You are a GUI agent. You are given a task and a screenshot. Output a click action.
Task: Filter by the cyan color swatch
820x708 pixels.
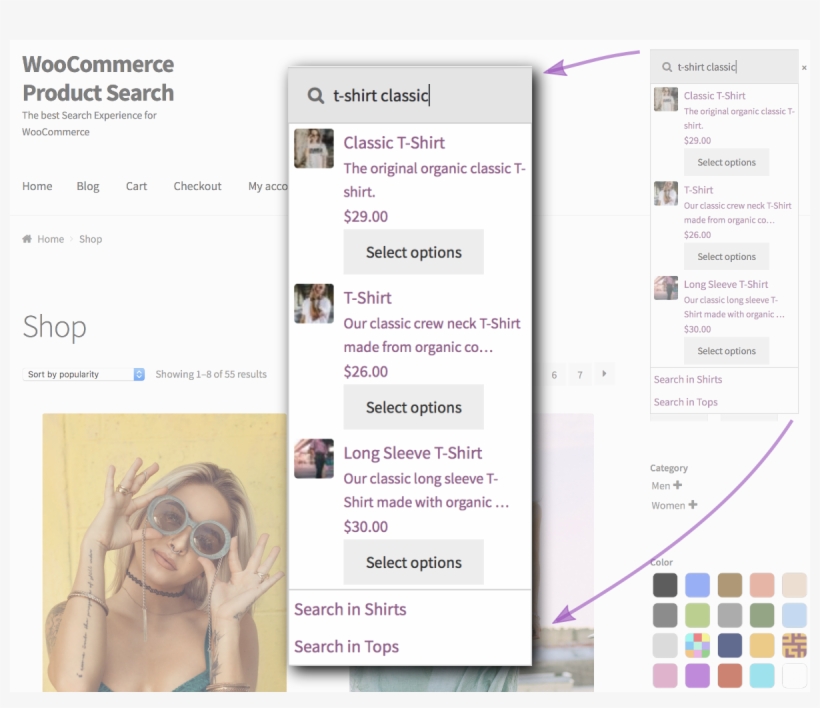tap(762, 676)
